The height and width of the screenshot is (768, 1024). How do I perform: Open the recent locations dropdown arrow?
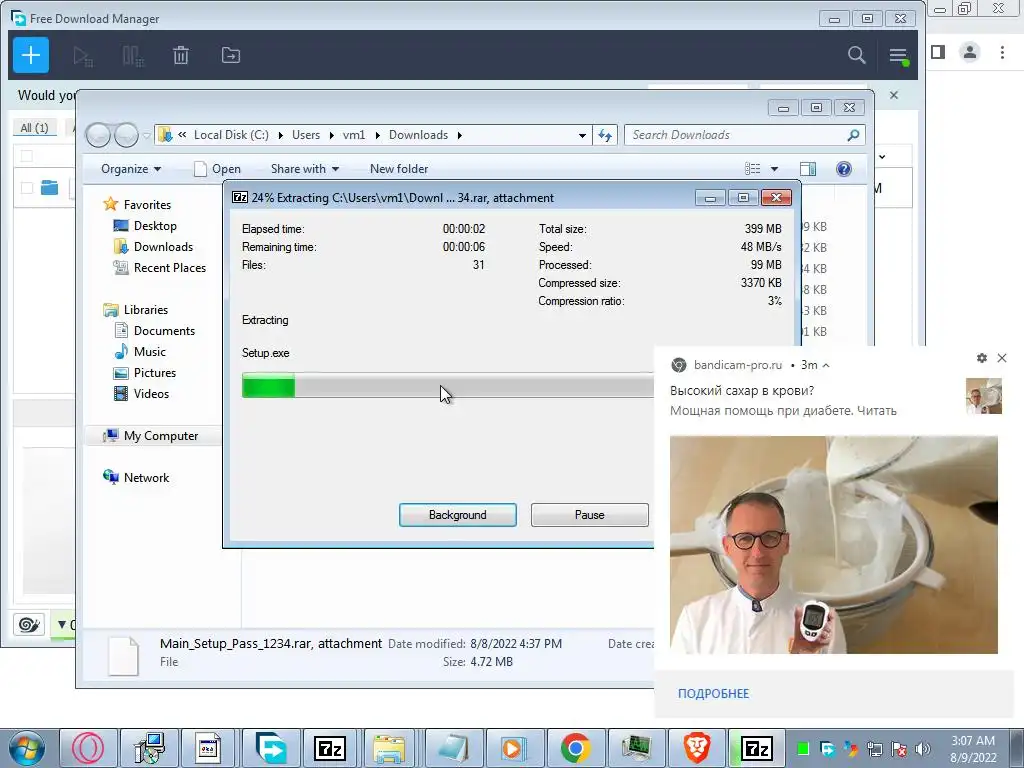point(146,135)
